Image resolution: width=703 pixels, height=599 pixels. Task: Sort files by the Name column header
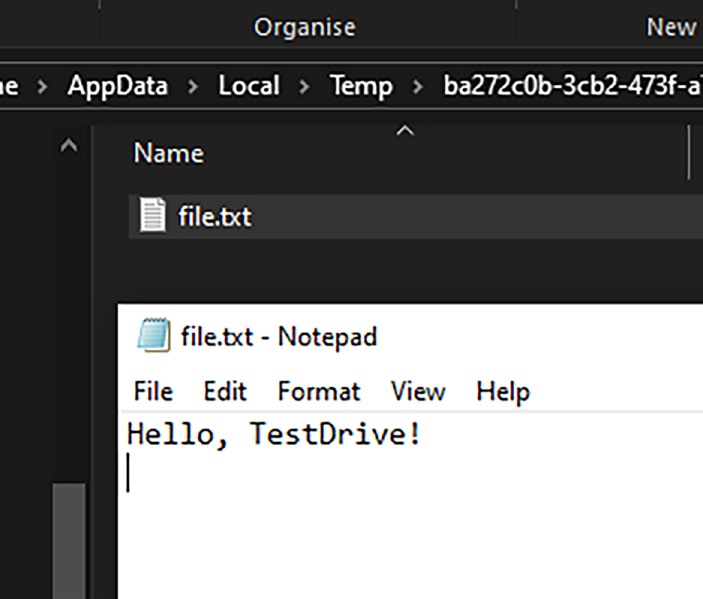point(169,153)
